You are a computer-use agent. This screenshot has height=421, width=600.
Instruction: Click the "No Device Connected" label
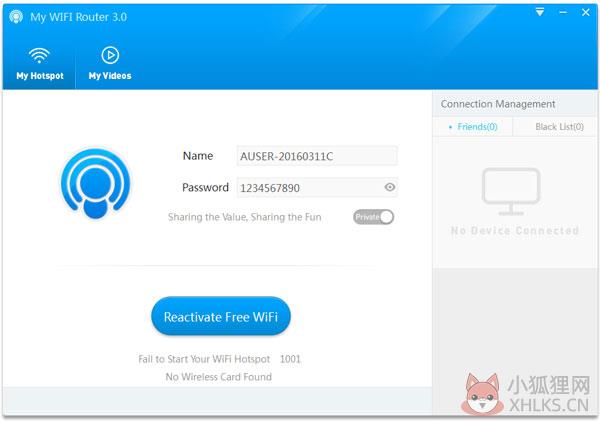tap(515, 230)
